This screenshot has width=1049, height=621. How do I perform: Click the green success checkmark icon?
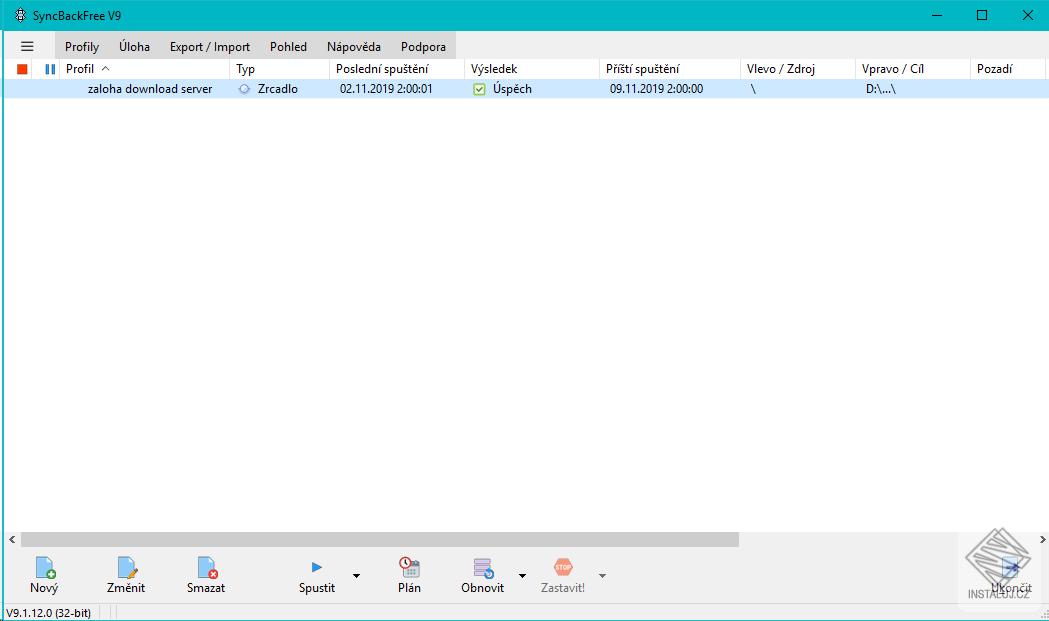coord(479,89)
